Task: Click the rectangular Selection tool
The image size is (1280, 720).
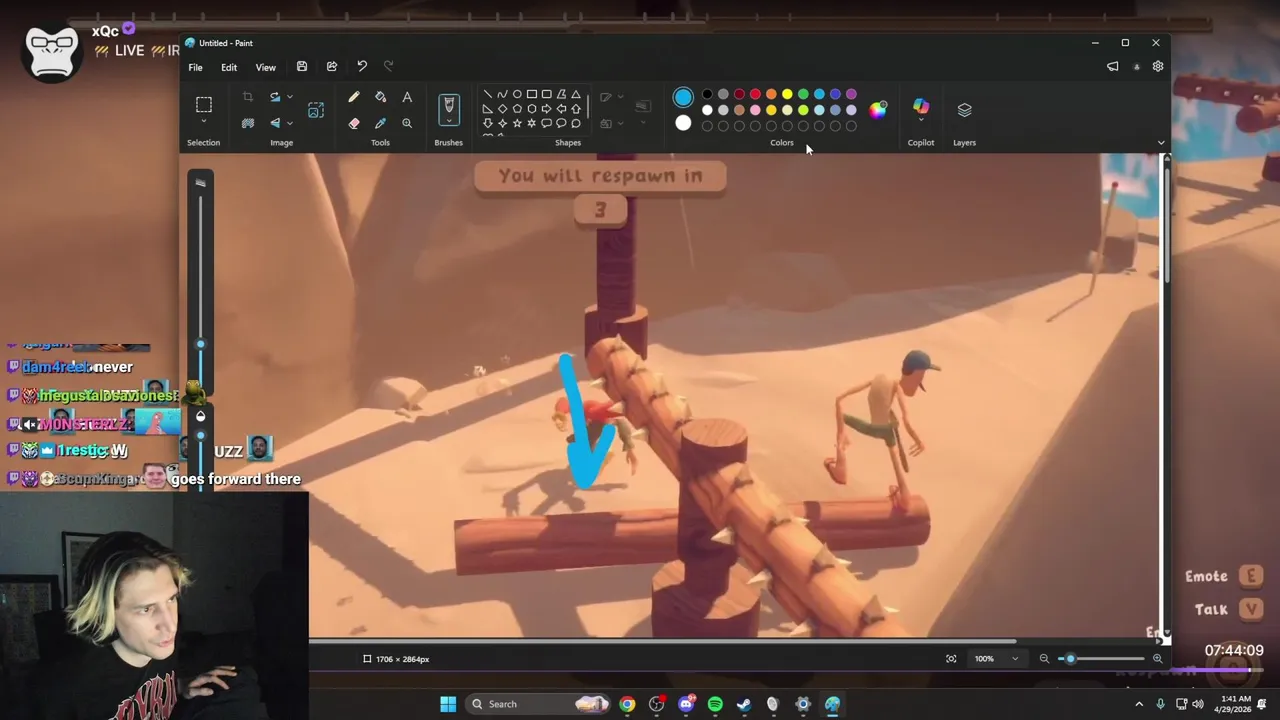Action: [203, 105]
